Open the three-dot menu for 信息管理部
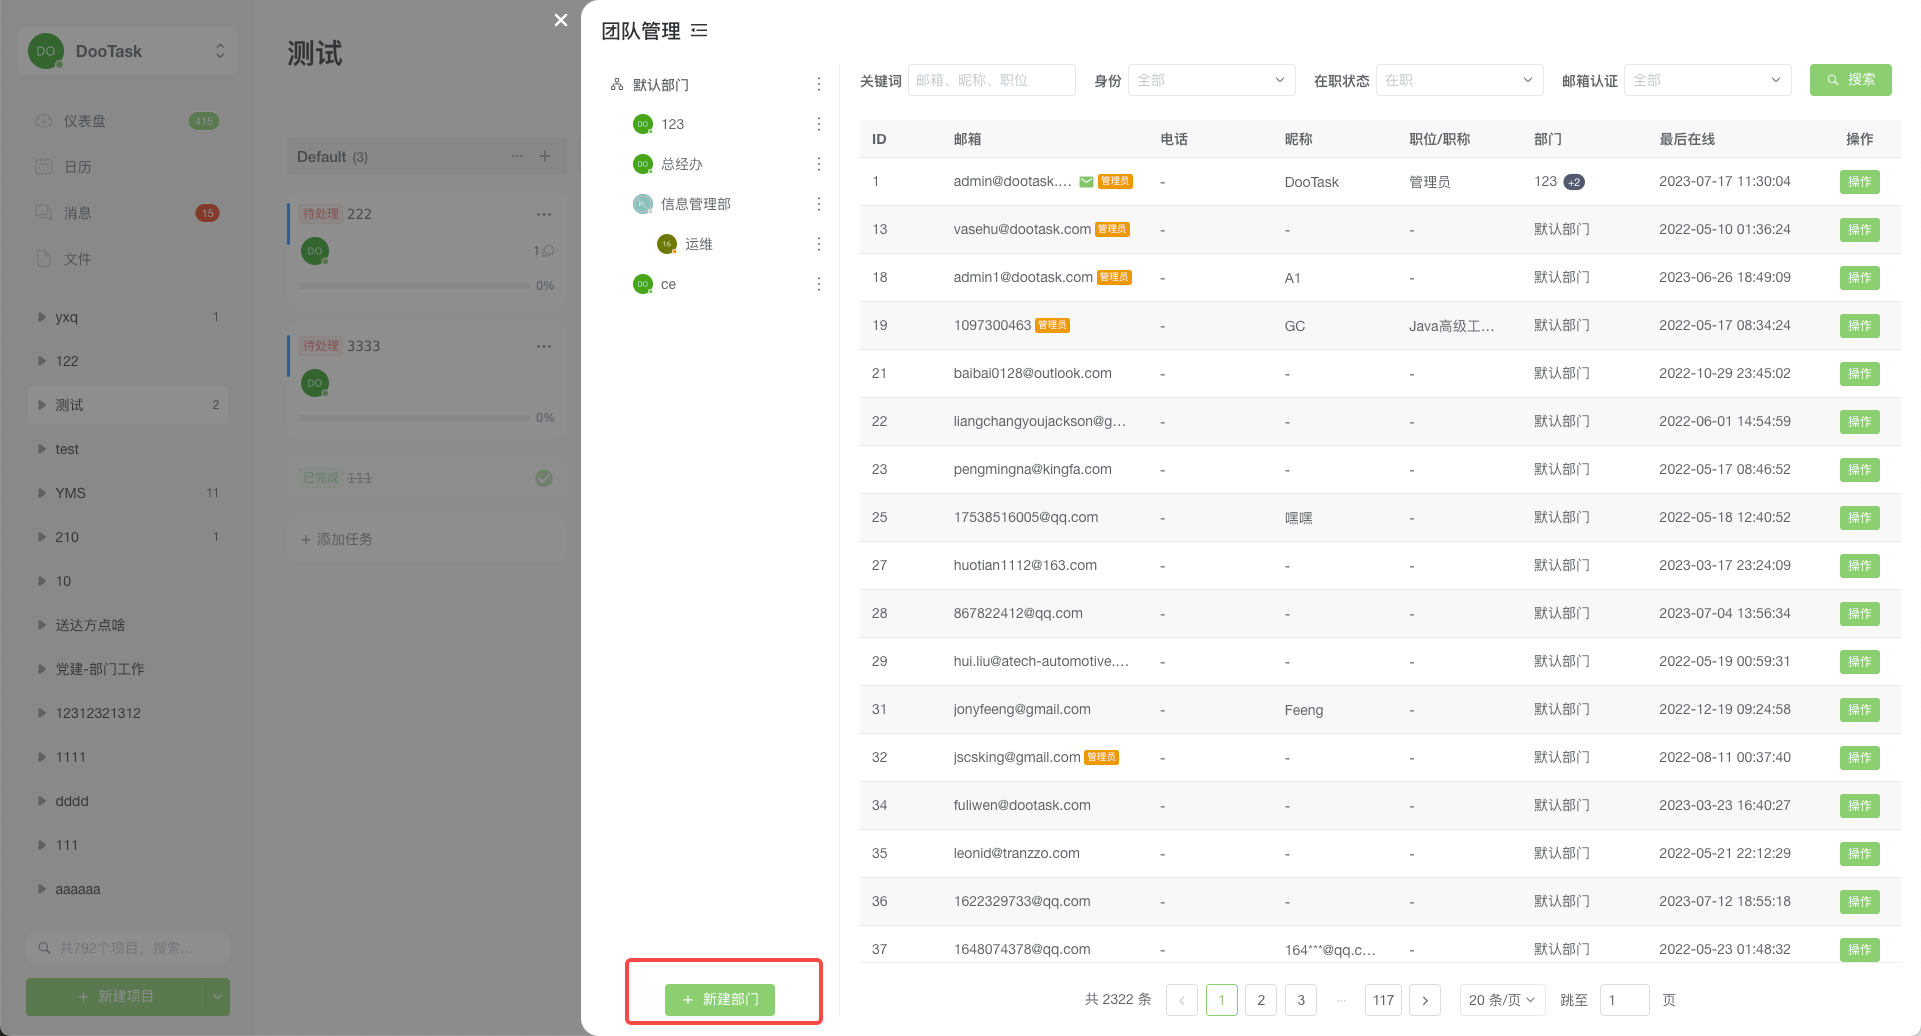Viewport: 1921px width, 1036px height. (818, 204)
